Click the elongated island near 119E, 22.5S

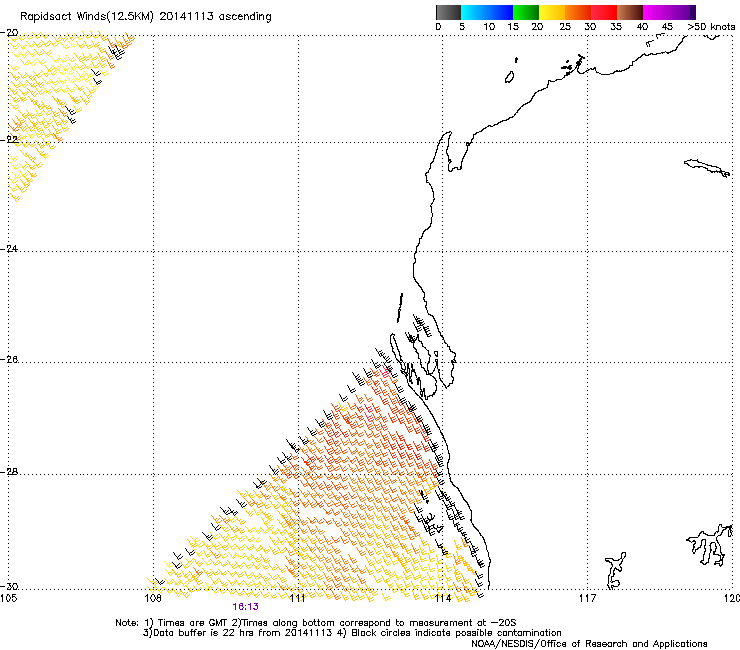pyautogui.click(x=707, y=168)
